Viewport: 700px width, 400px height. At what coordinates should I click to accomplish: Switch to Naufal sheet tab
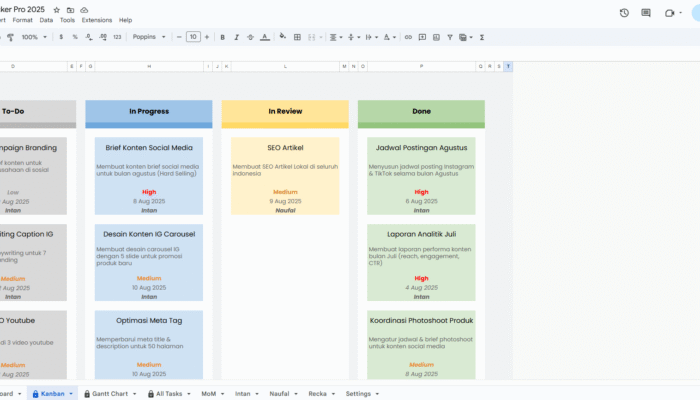pyautogui.click(x=279, y=394)
